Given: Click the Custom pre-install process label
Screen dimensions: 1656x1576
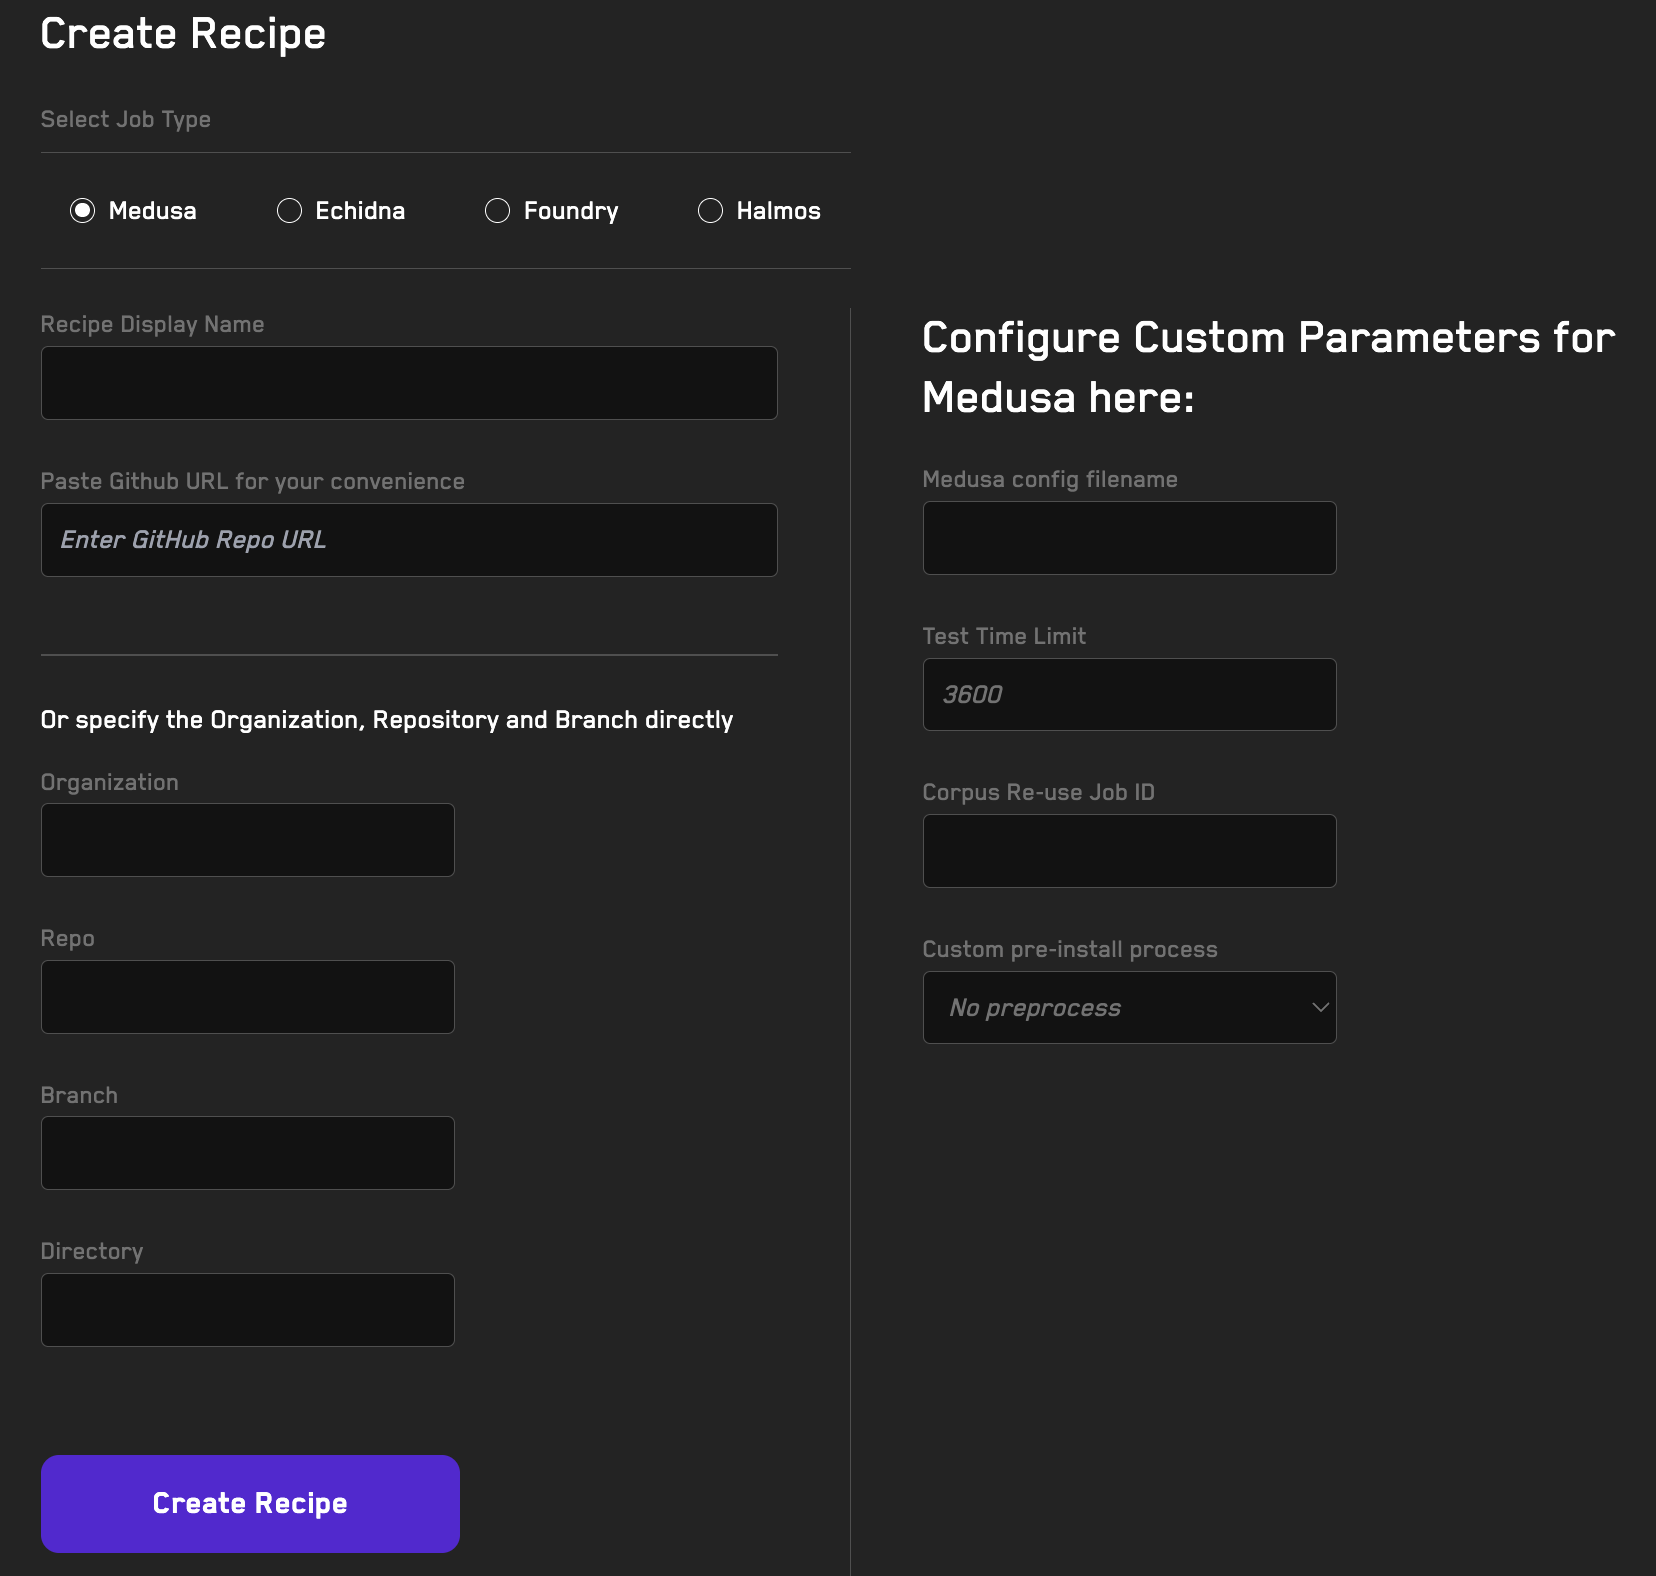Looking at the screenshot, I should (x=1070, y=949).
